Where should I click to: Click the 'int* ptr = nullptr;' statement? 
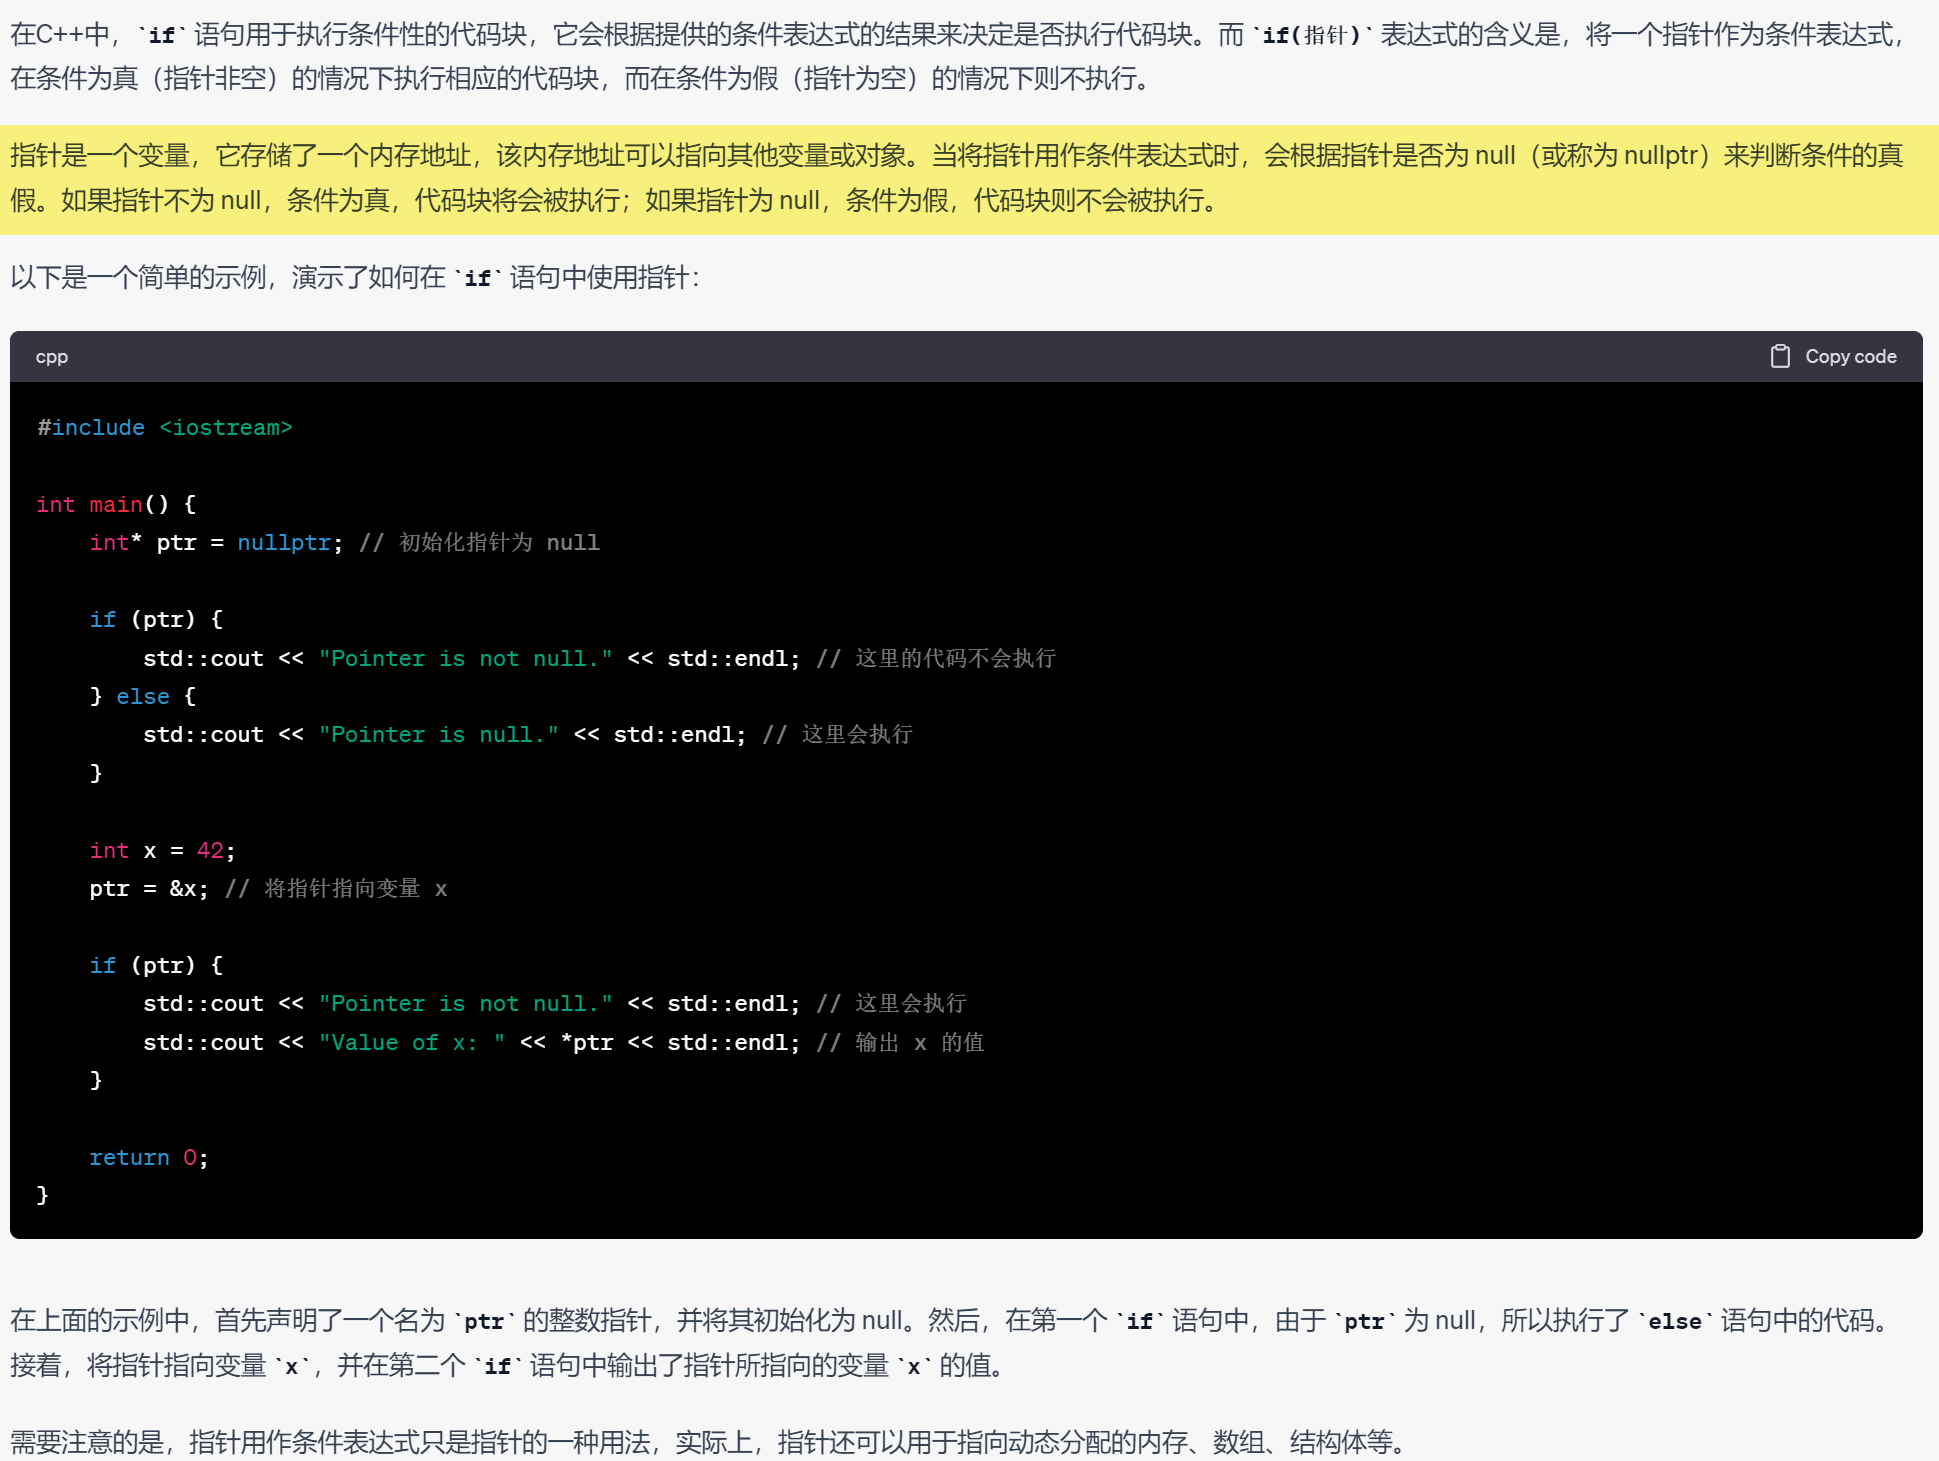tap(216, 543)
